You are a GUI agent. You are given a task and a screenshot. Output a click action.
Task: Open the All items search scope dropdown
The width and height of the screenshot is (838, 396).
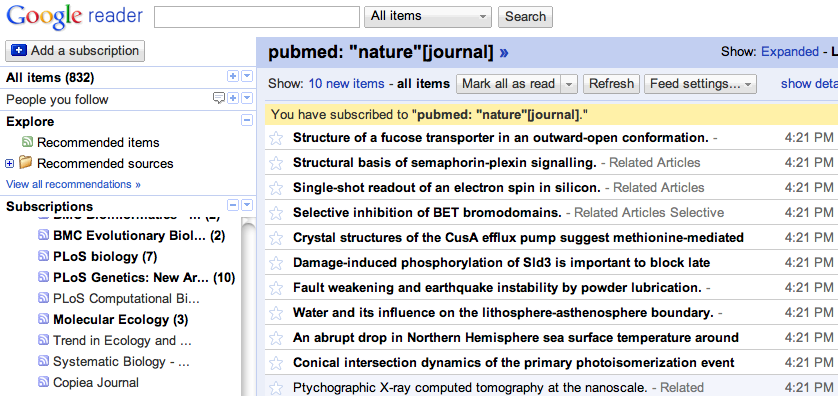coord(428,17)
